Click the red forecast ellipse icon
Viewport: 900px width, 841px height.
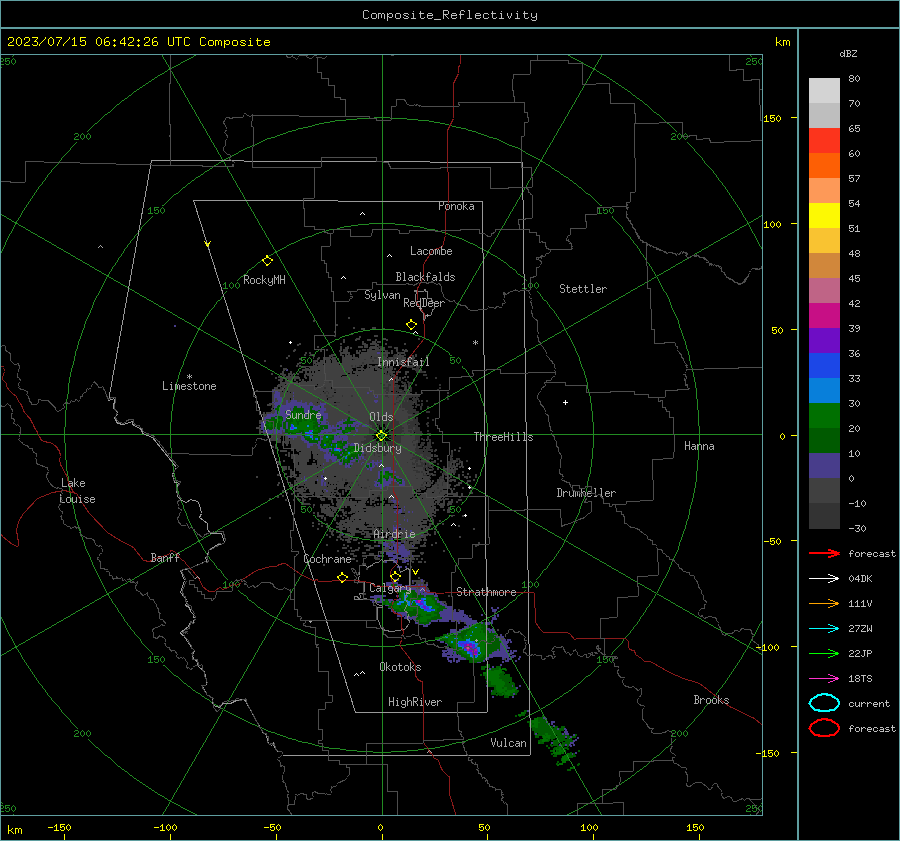click(x=824, y=728)
